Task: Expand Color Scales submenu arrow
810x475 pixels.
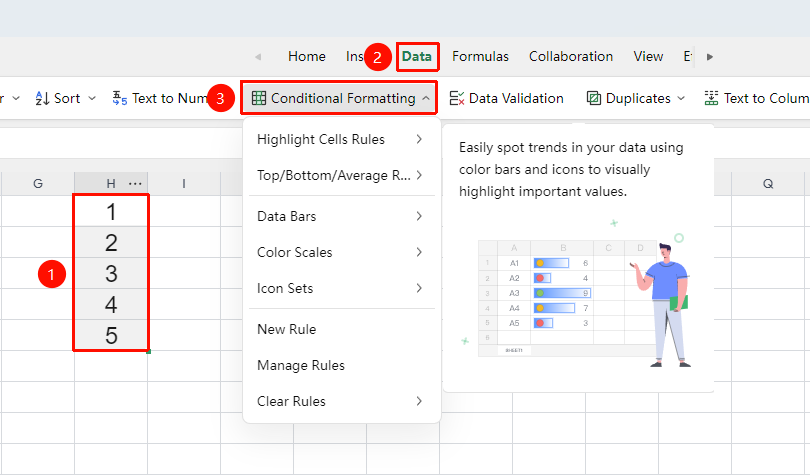Action: [x=419, y=252]
